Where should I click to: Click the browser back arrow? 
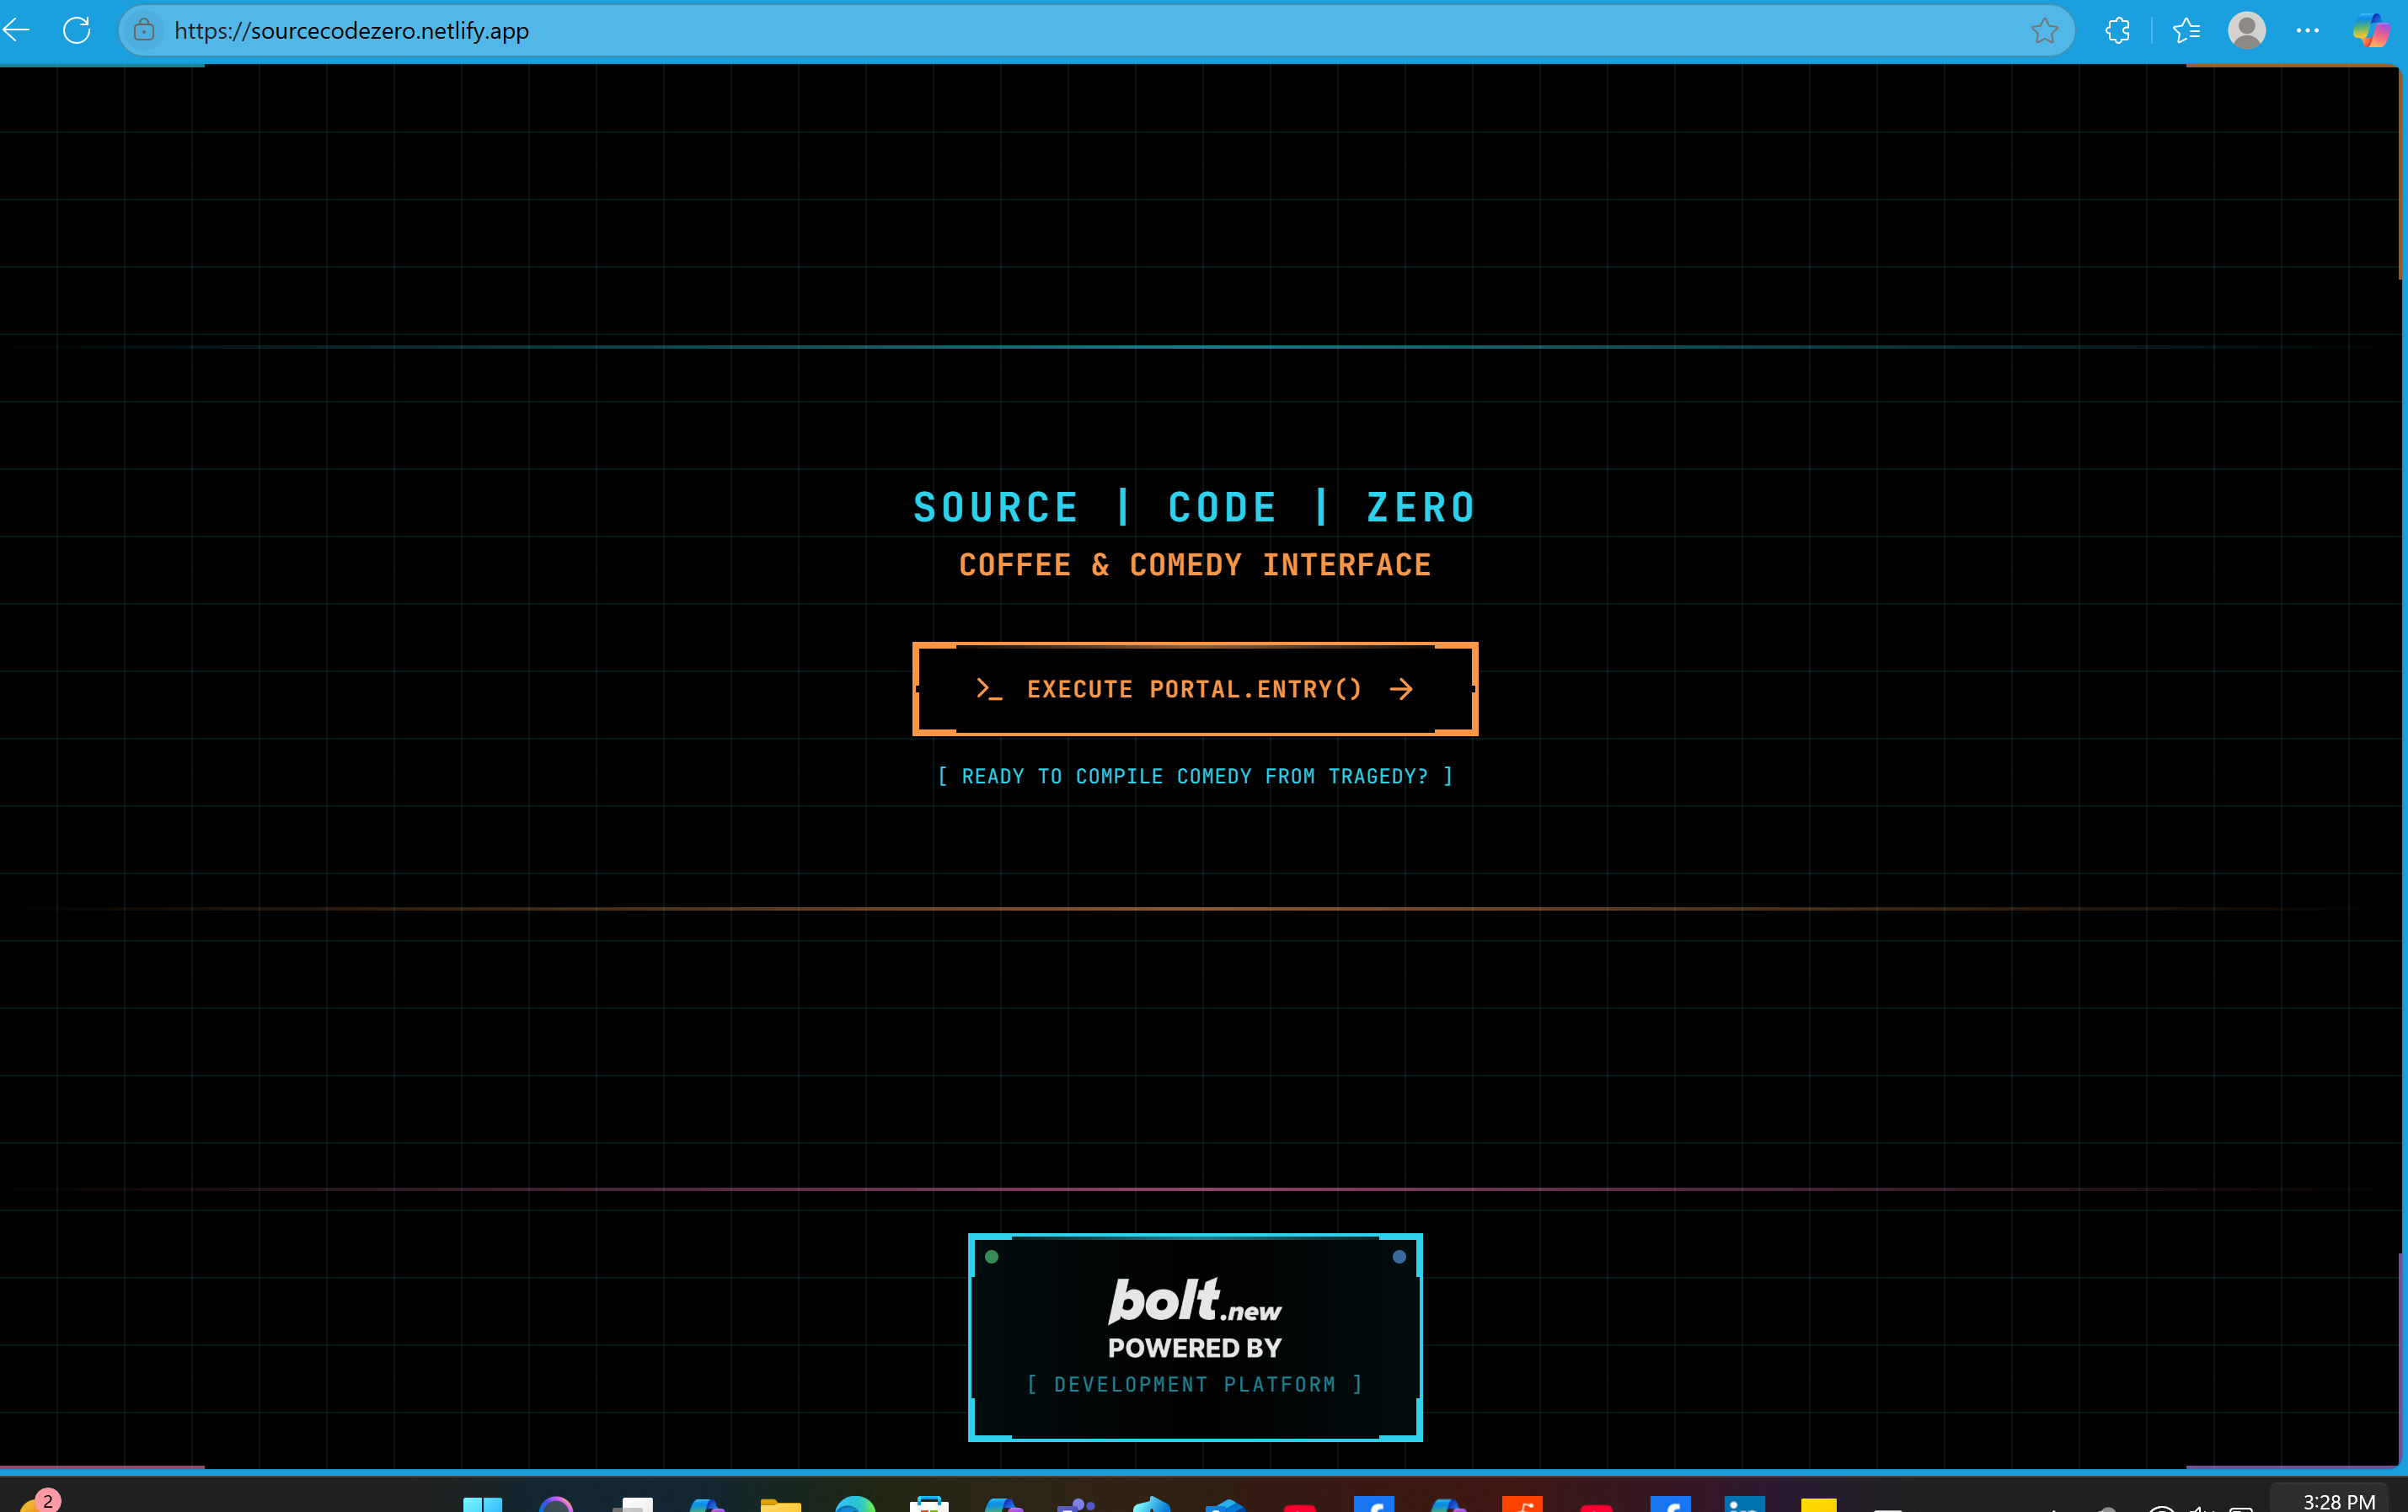point(15,30)
